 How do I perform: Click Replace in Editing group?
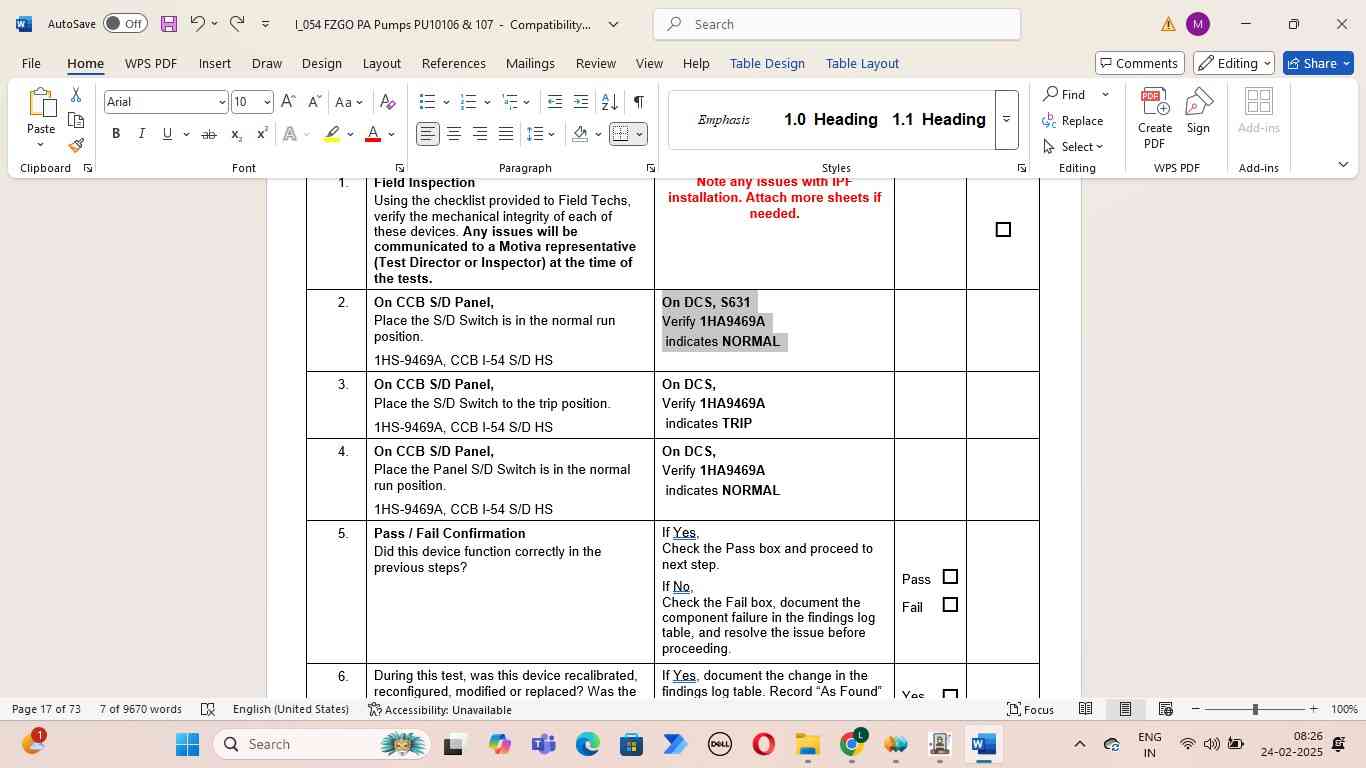[x=1073, y=120]
